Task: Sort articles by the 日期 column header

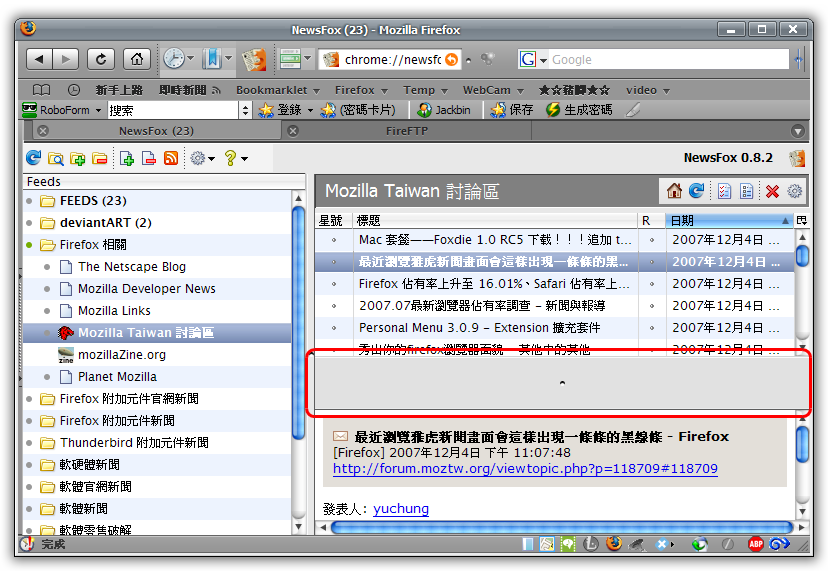Action: click(x=730, y=220)
